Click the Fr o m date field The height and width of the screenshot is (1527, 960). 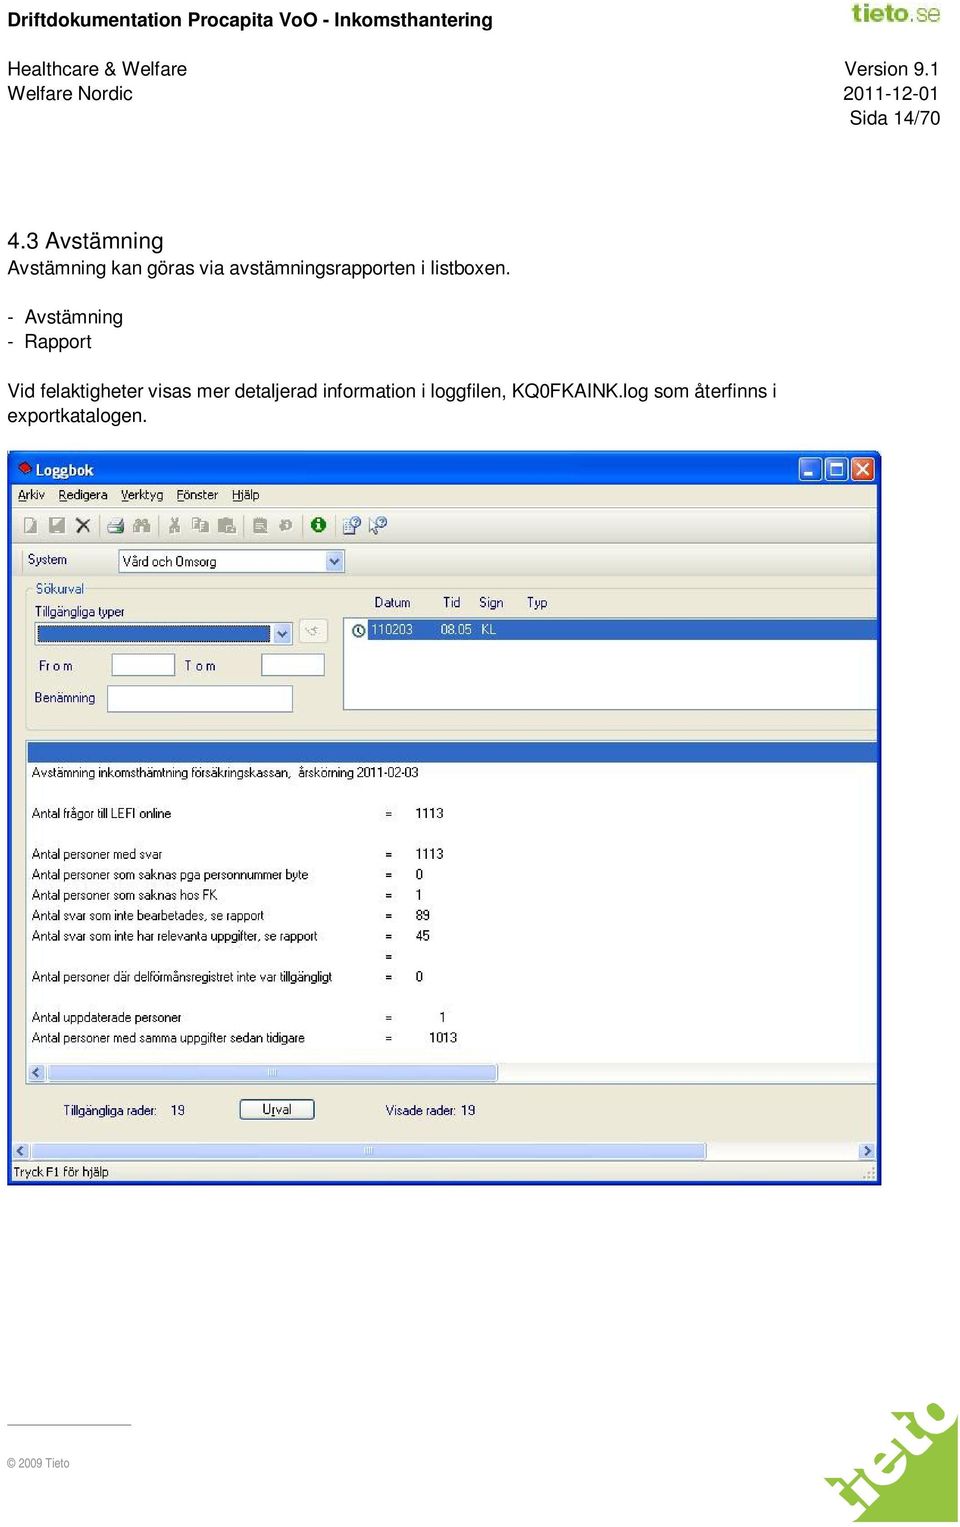tap(143, 665)
